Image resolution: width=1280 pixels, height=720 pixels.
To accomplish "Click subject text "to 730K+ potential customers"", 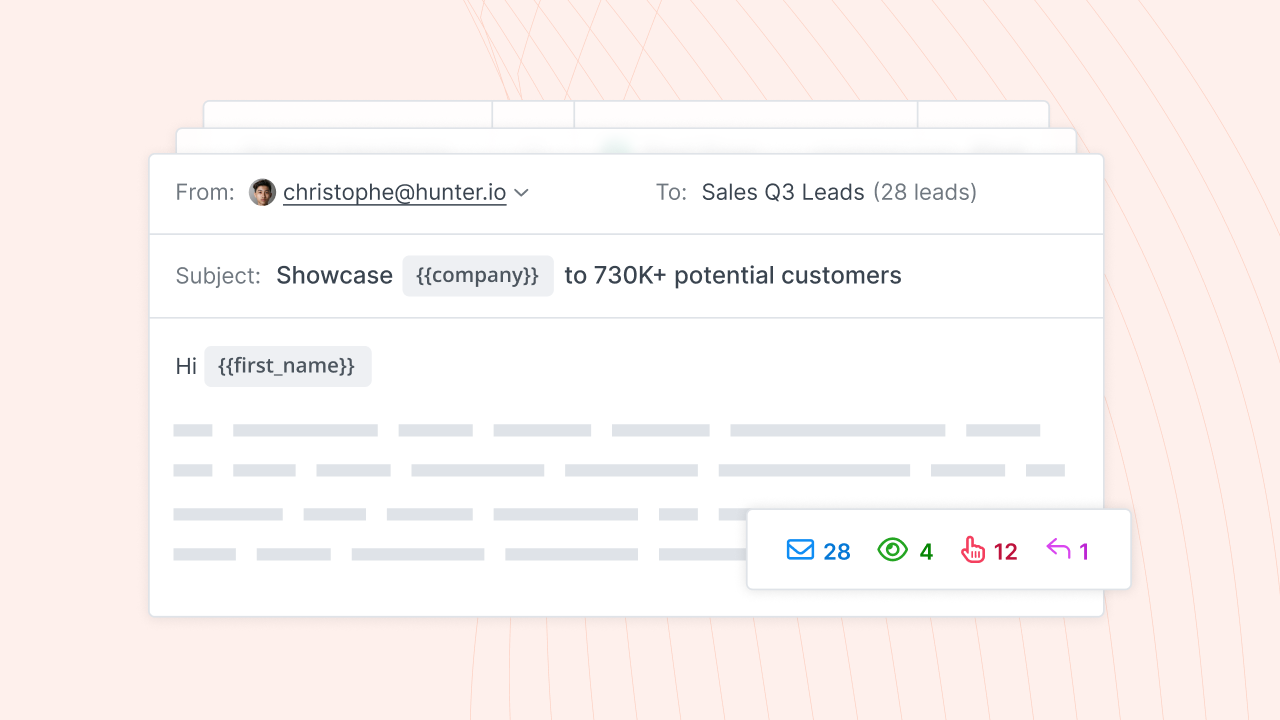I will pyautogui.click(x=733, y=276).
